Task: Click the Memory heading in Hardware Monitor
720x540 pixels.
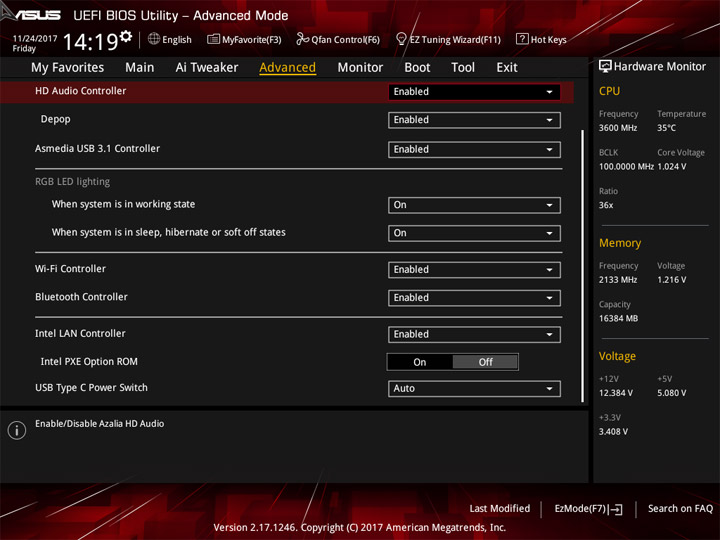Action: (x=620, y=243)
